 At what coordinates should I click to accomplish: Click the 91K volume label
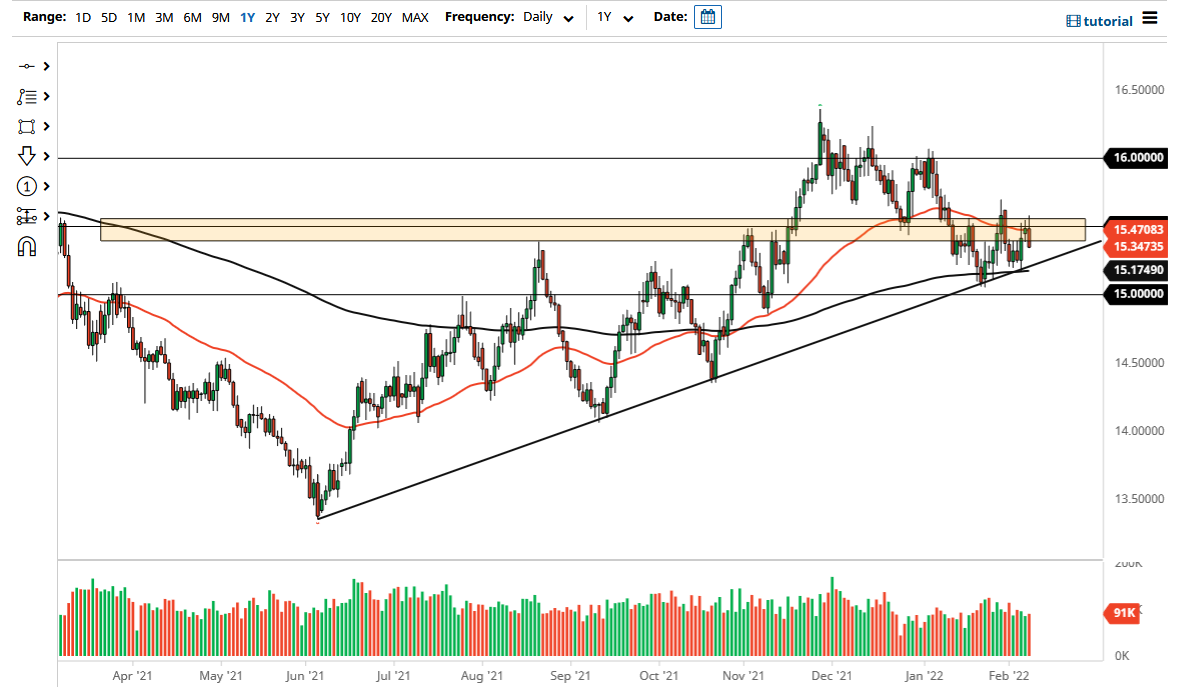coord(1123,613)
